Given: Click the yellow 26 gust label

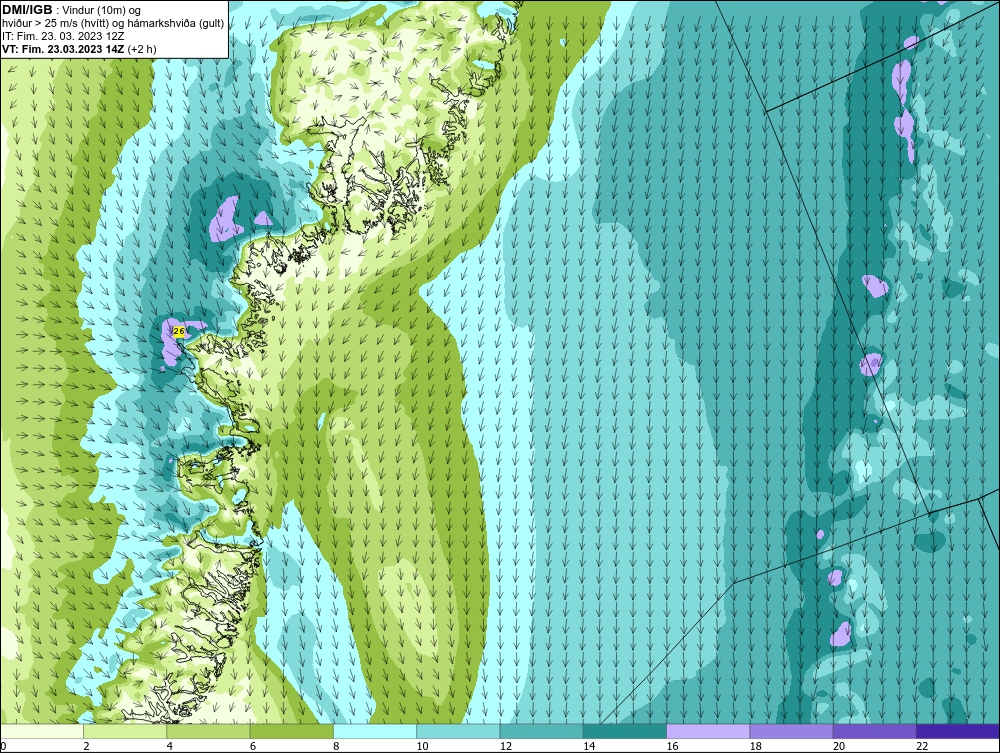Looking at the screenshot, I should tap(179, 332).
